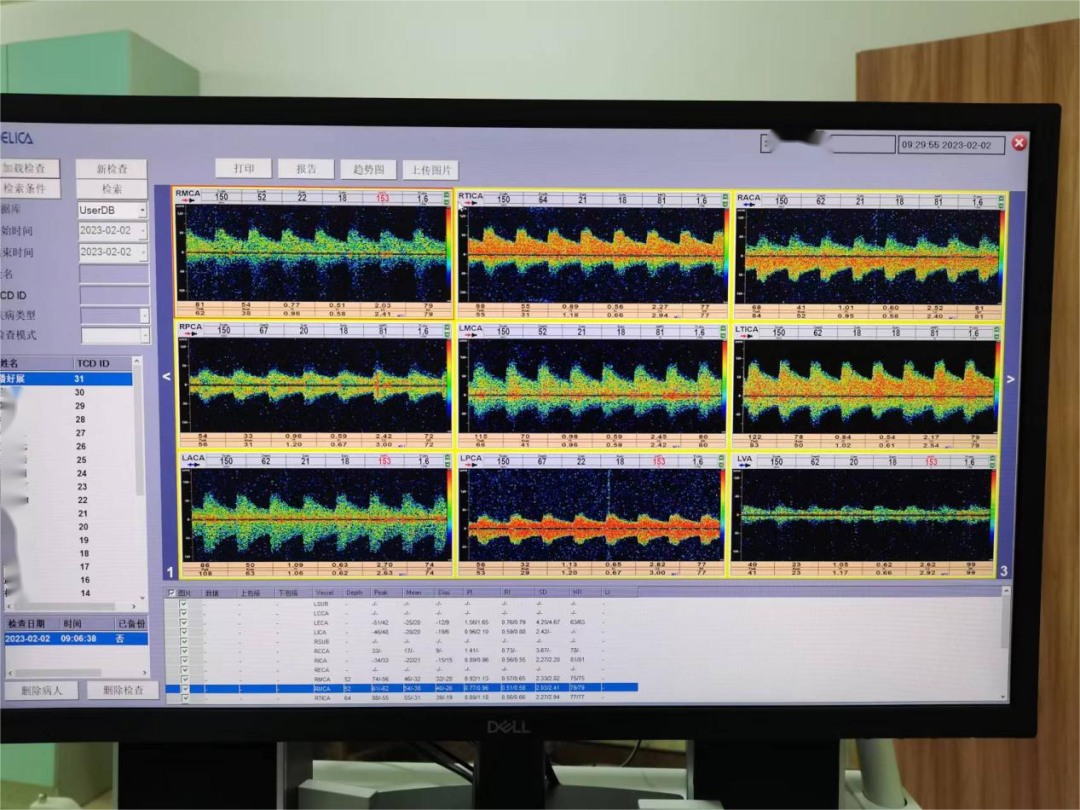This screenshot has height=810, width=1080.
Task: Open the end date 2023-02-02 dropdown
Action: pos(143,252)
